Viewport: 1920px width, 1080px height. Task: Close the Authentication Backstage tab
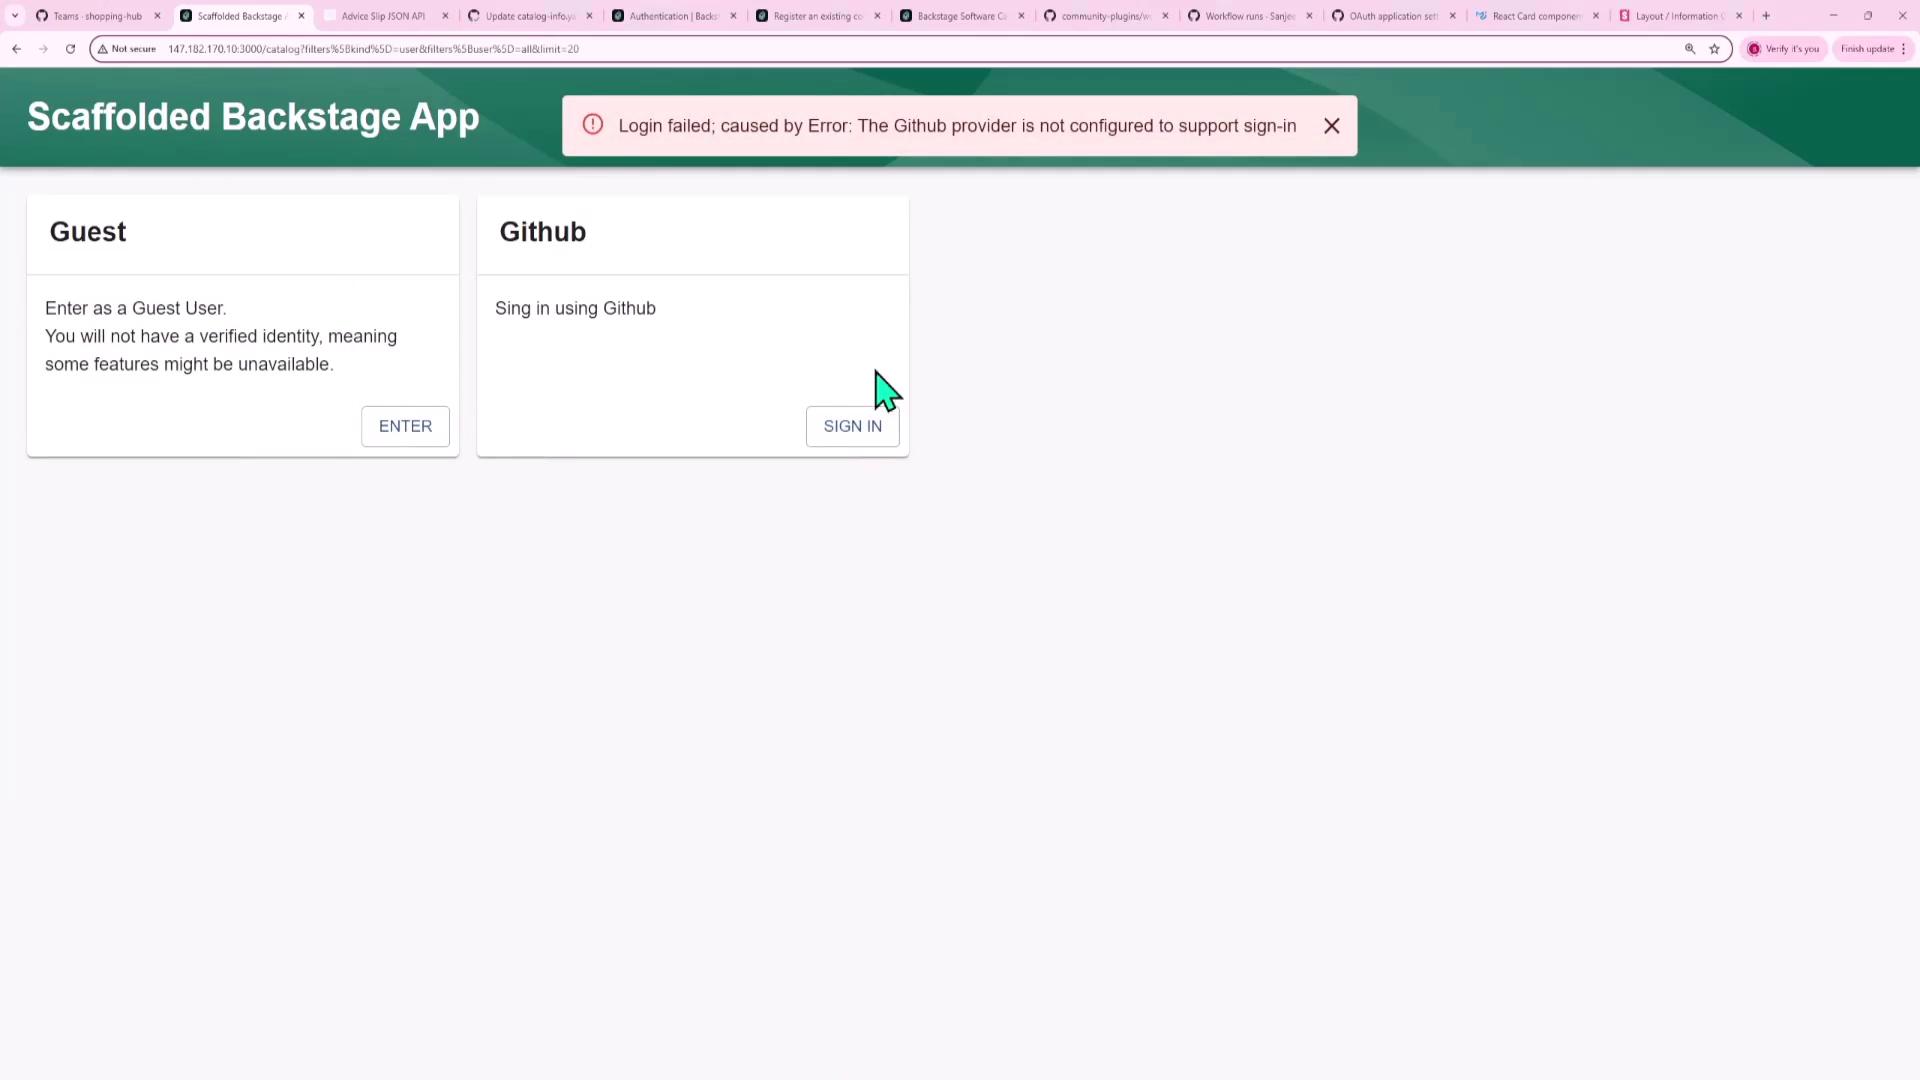pos(733,16)
